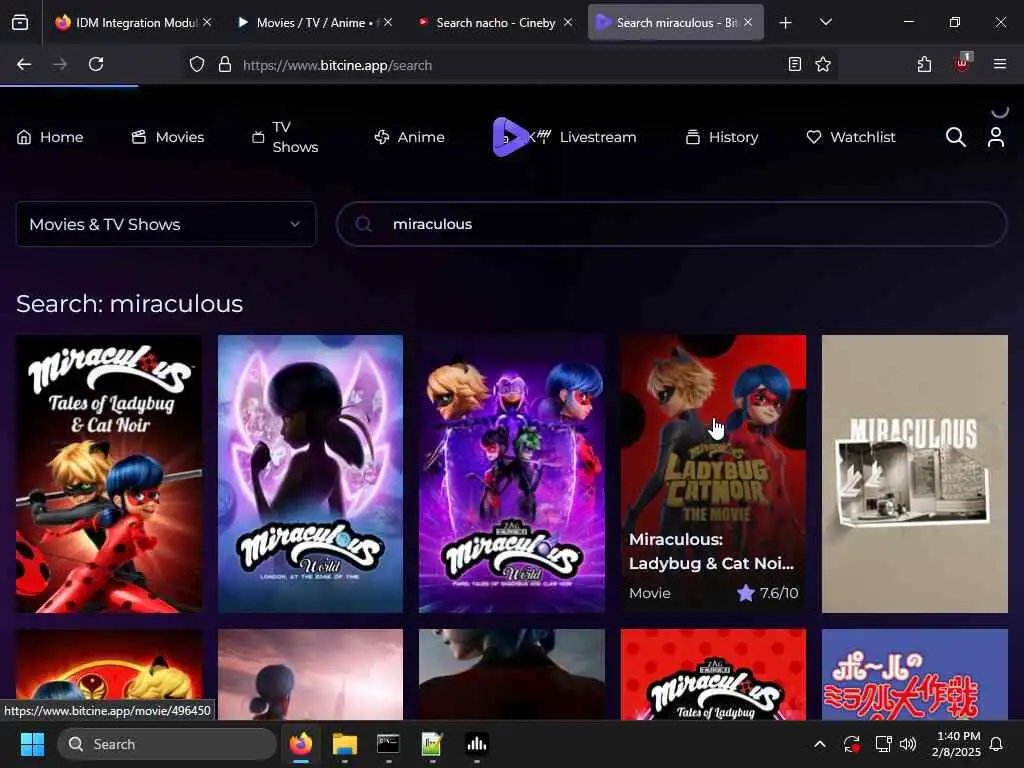Open the clock showing 1:40 PM
Viewport: 1024px width, 768px height.
tap(957, 744)
